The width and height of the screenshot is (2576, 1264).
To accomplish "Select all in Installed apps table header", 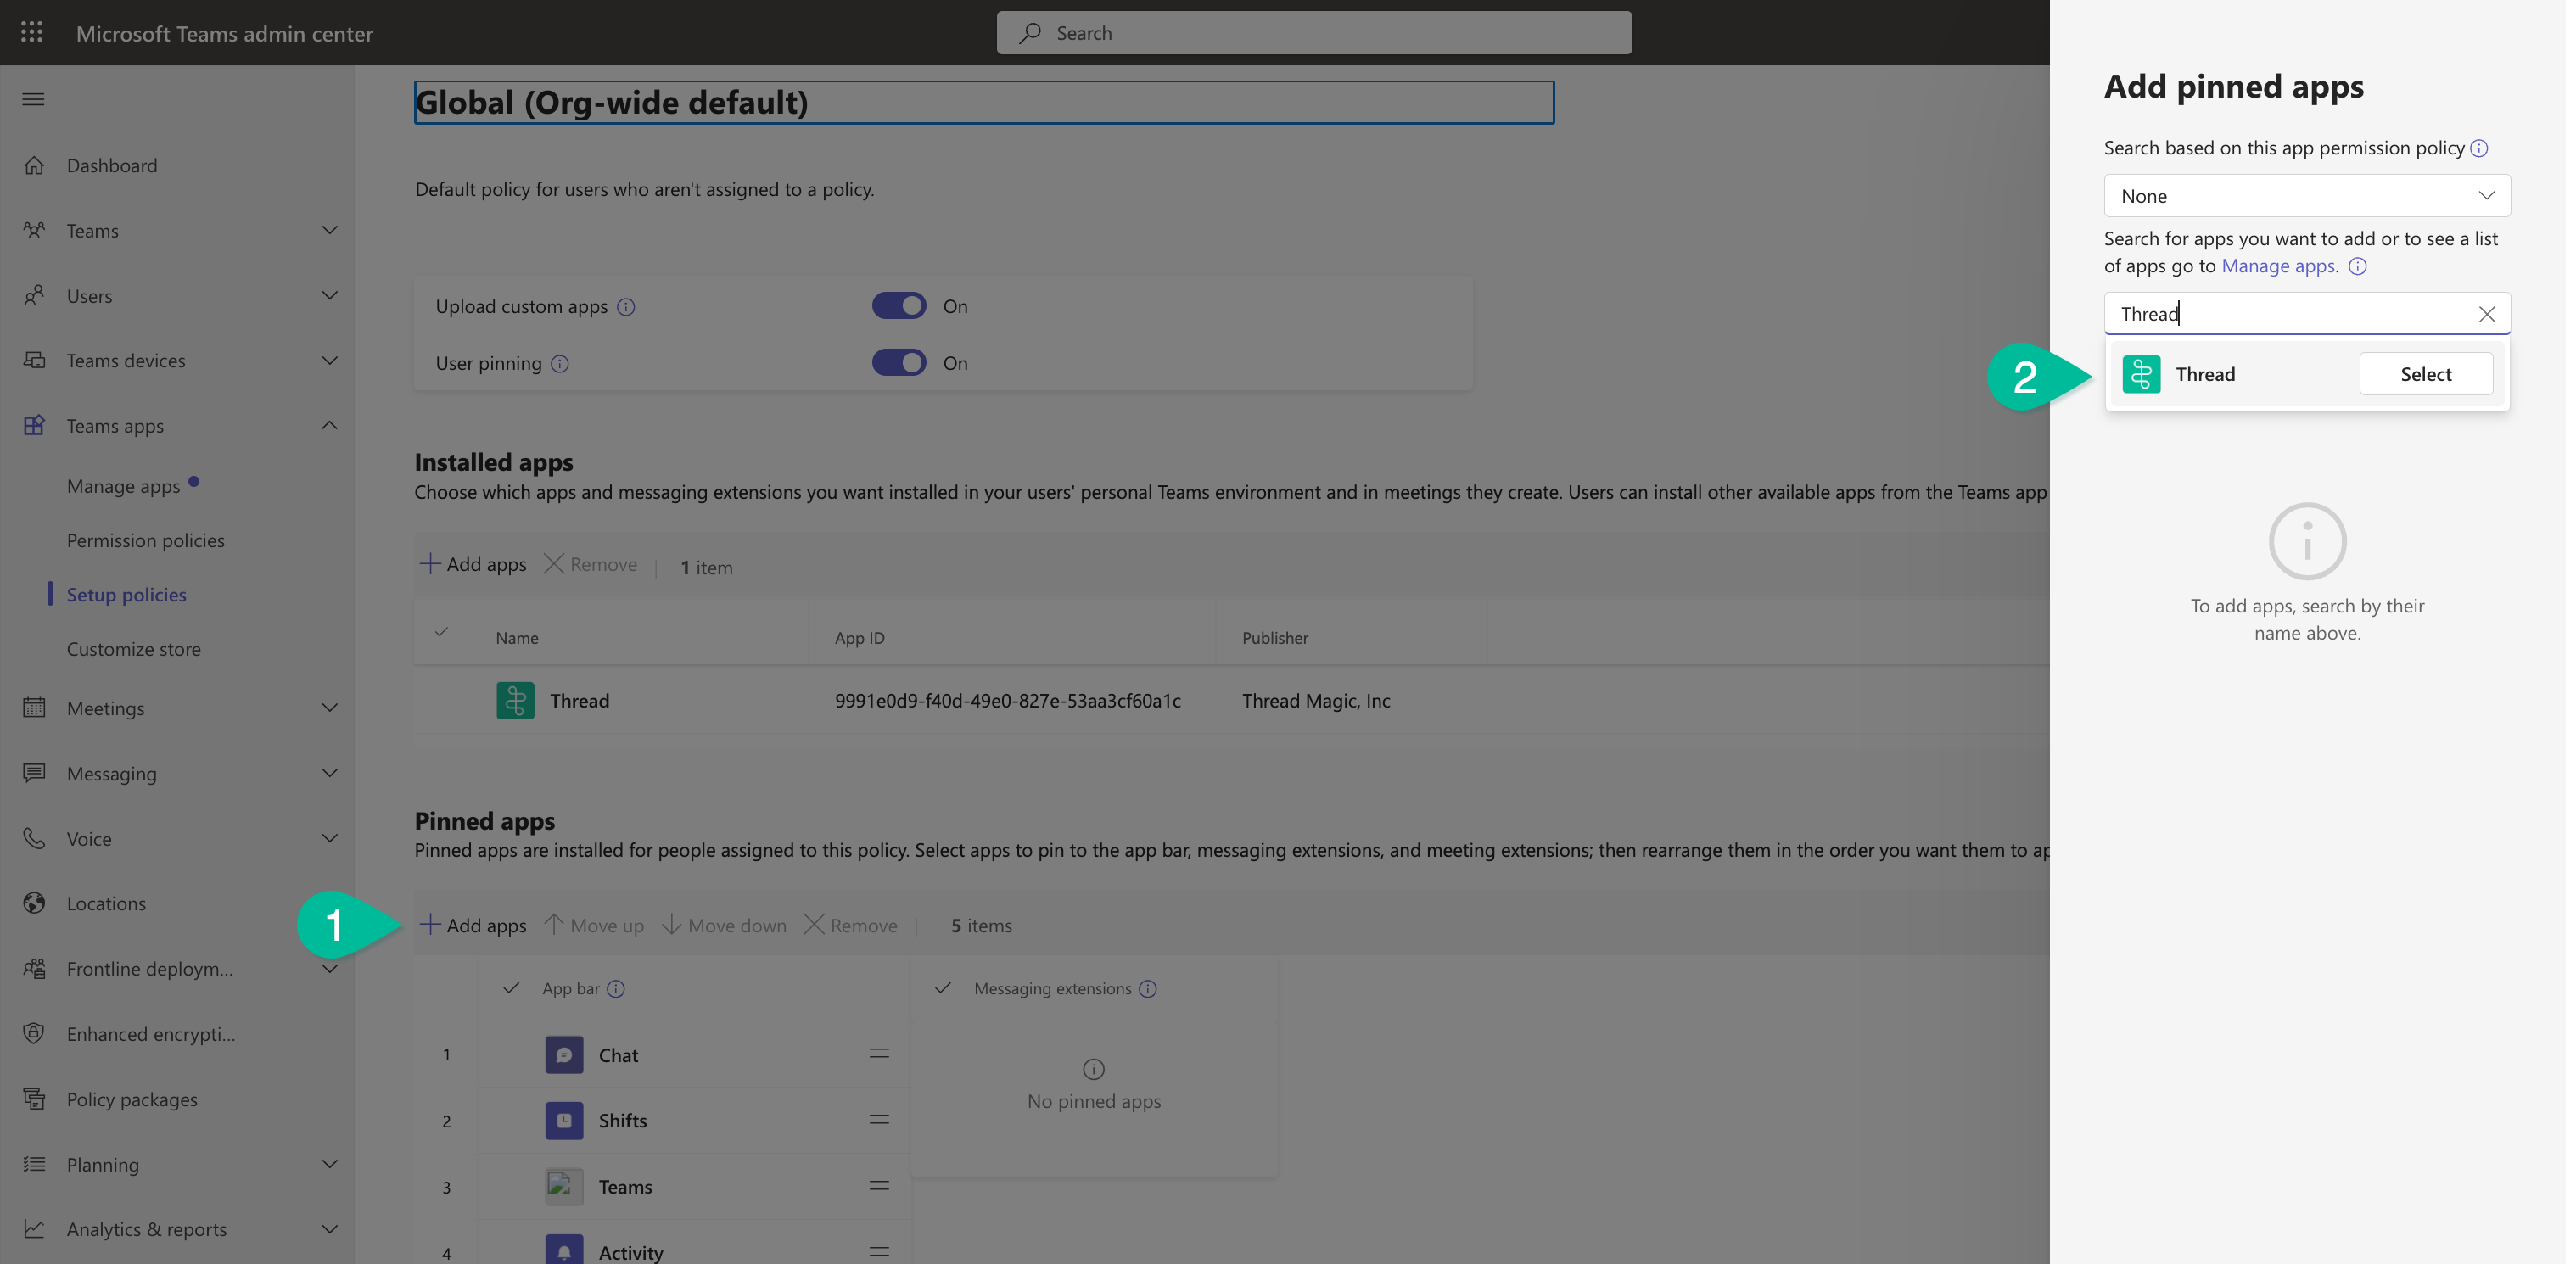I will pos(441,632).
